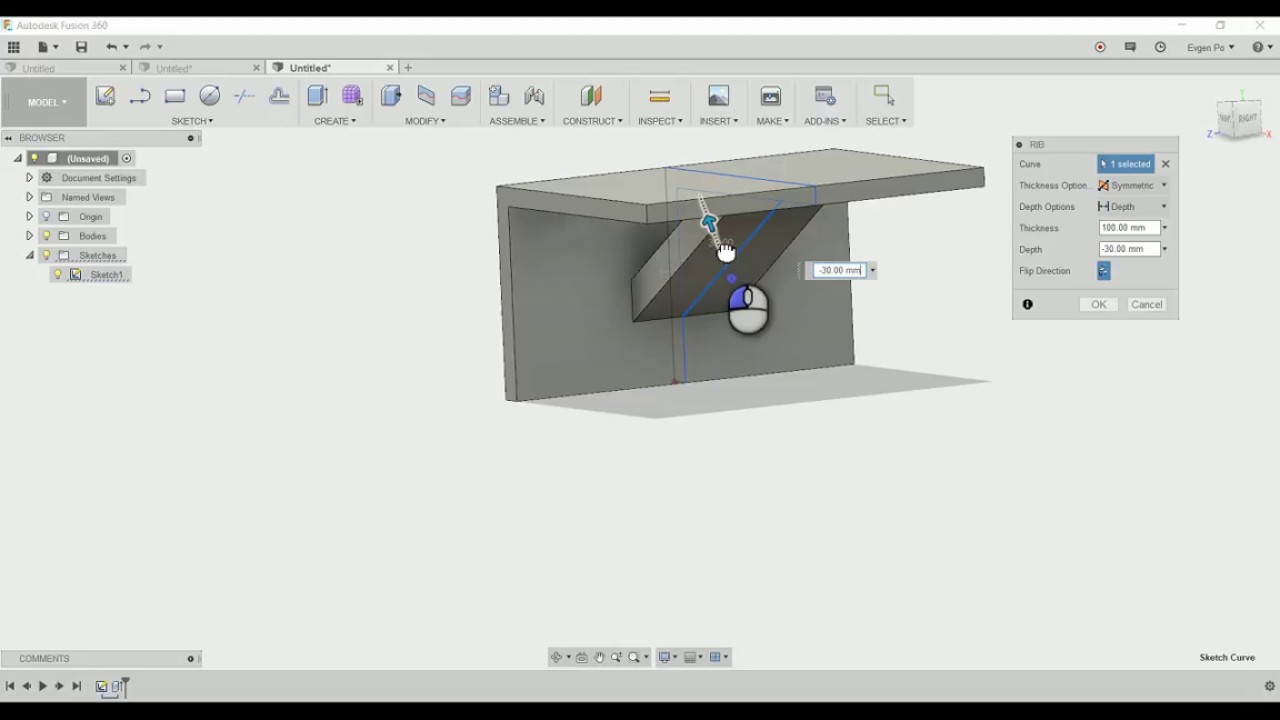Collapse the Sketches folder node
1280x720 pixels.
[29, 255]
